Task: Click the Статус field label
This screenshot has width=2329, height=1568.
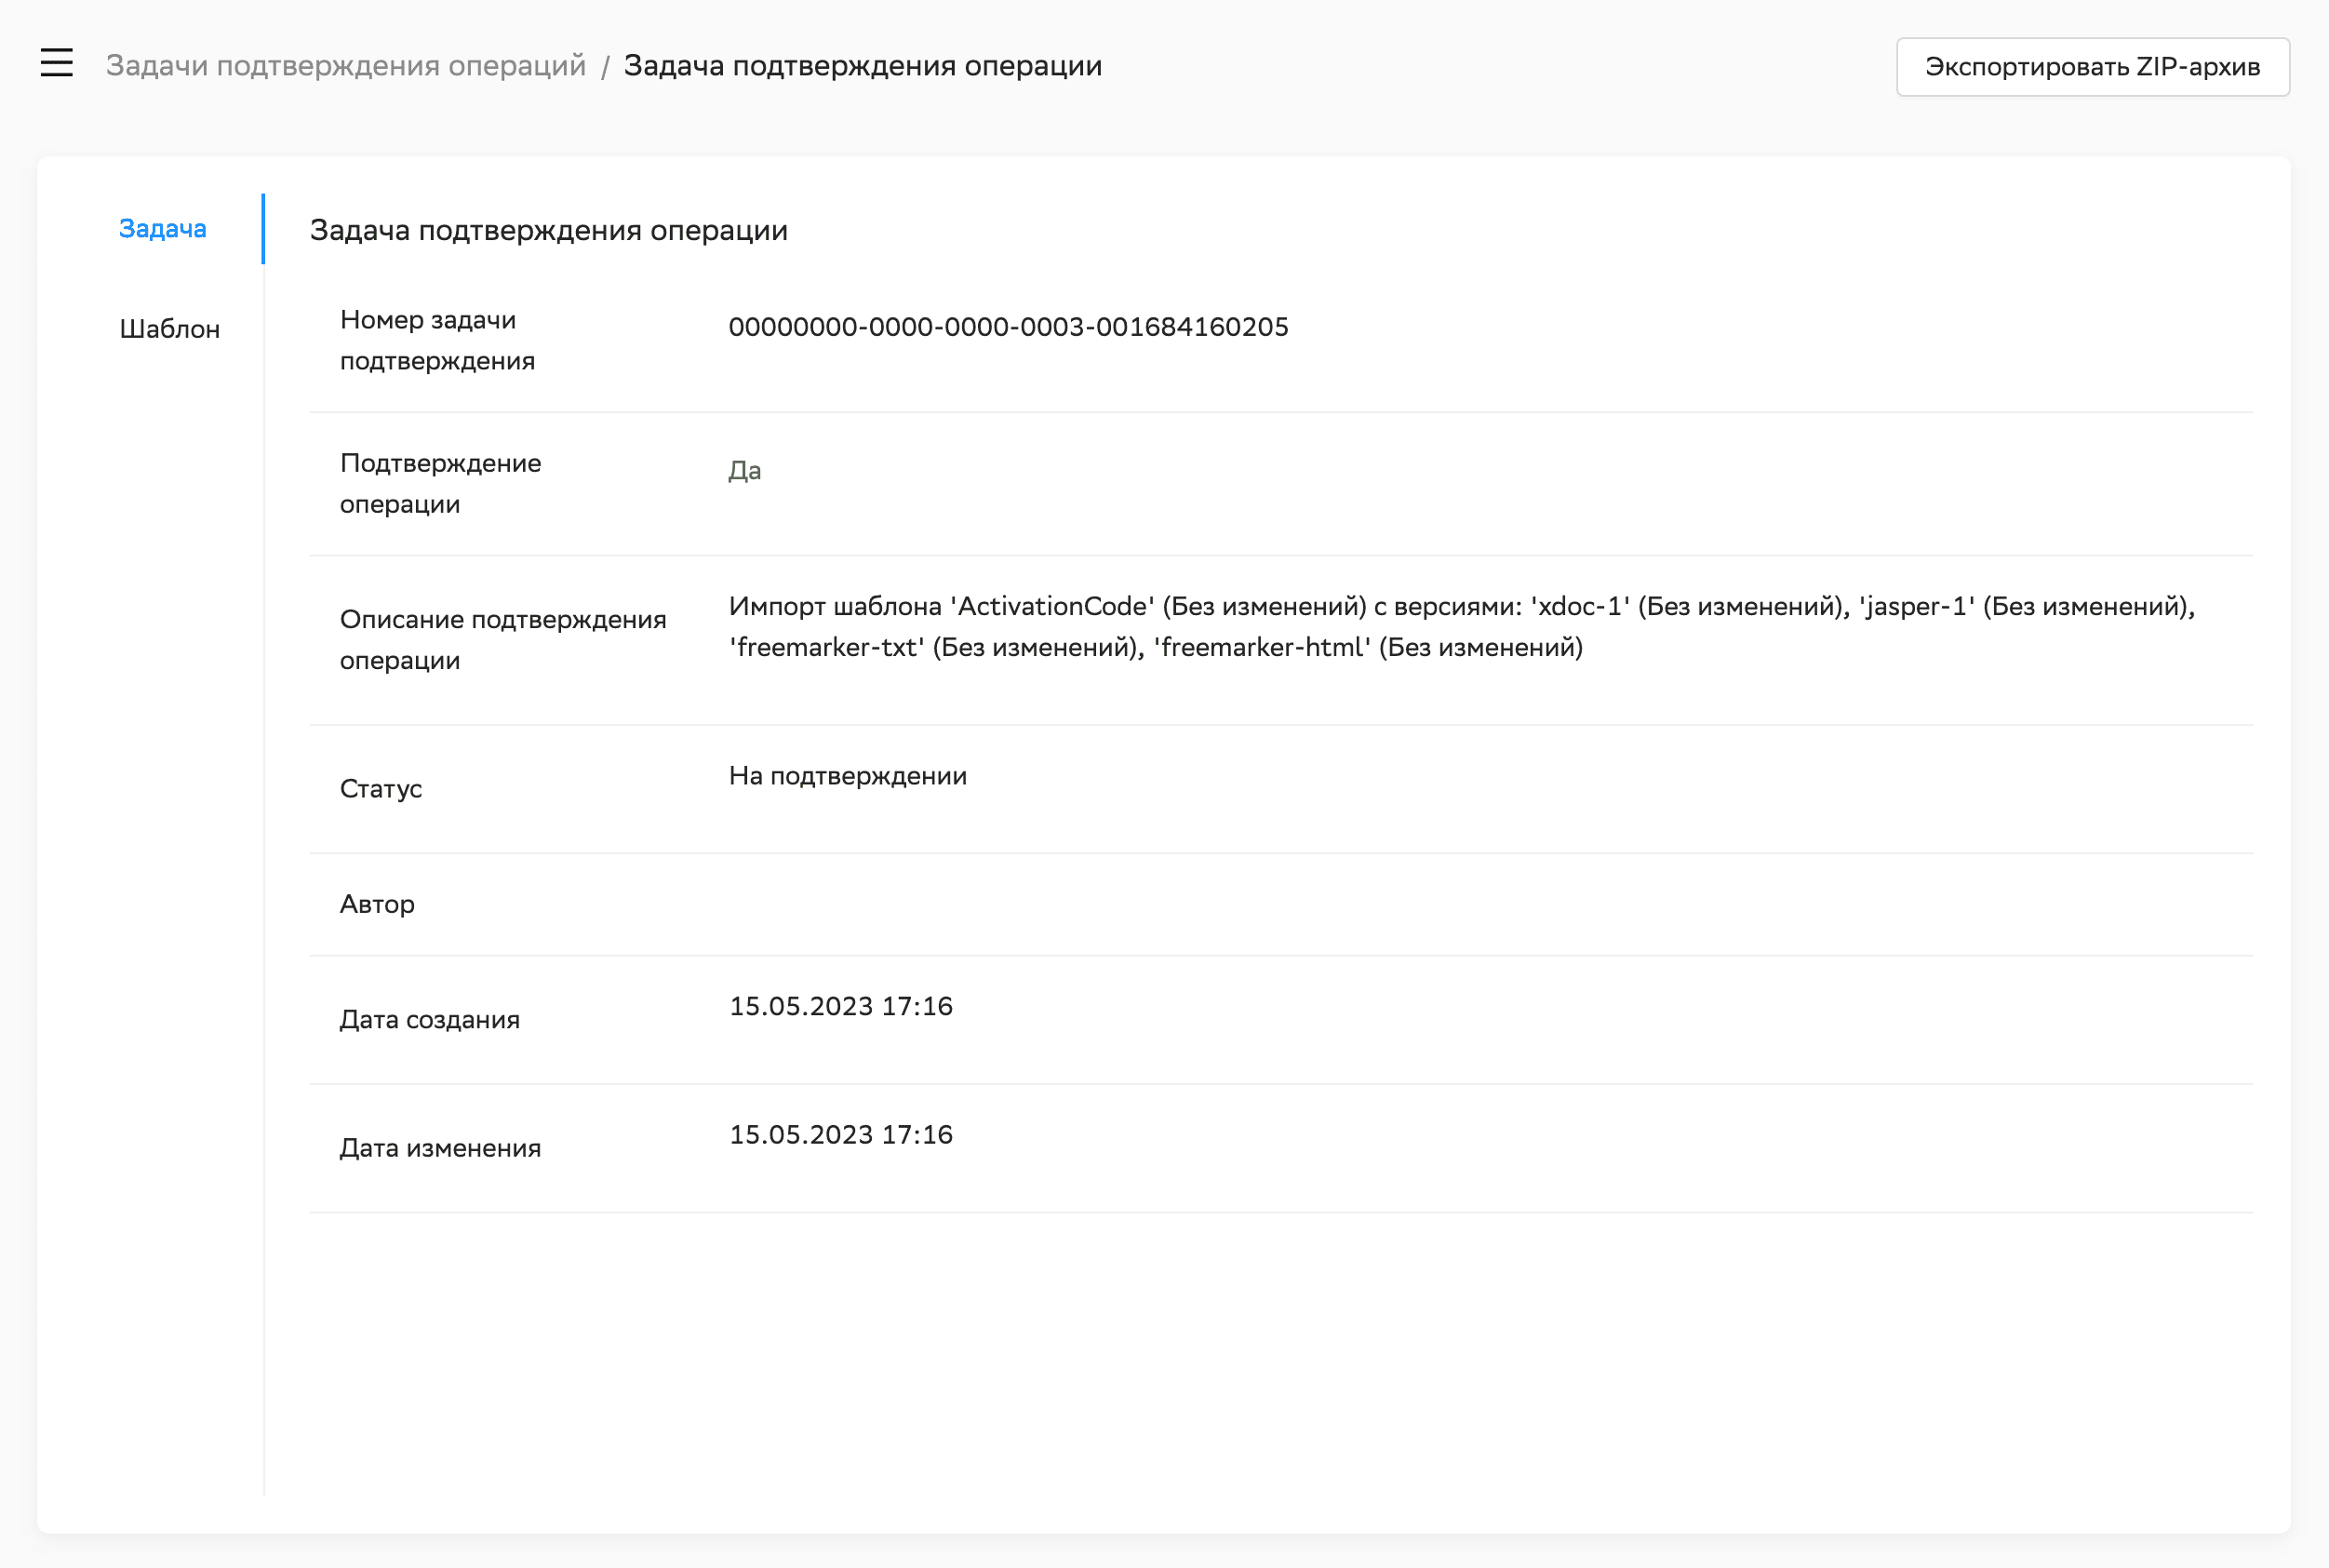Action: (x=380, y=789)
